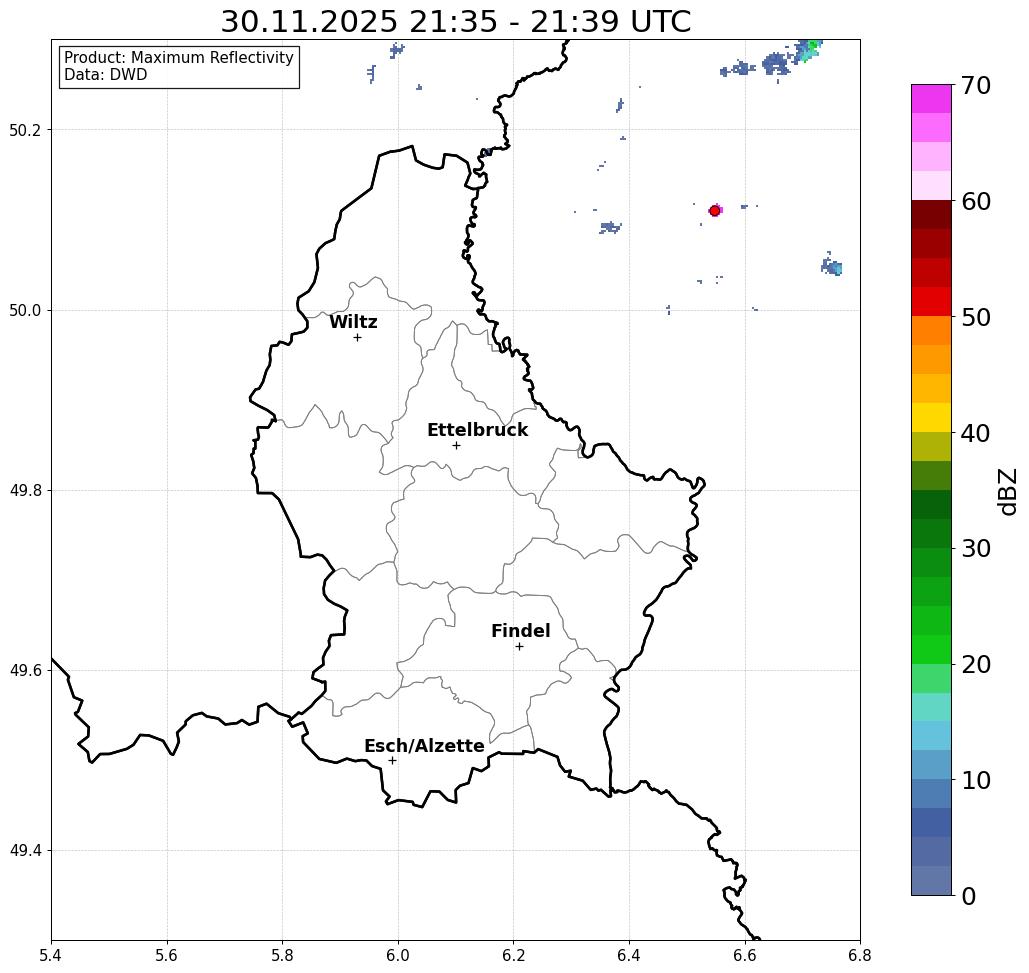Click the latitude label 50.0
Screen dimensions: 1029x973
coord(25,310)
